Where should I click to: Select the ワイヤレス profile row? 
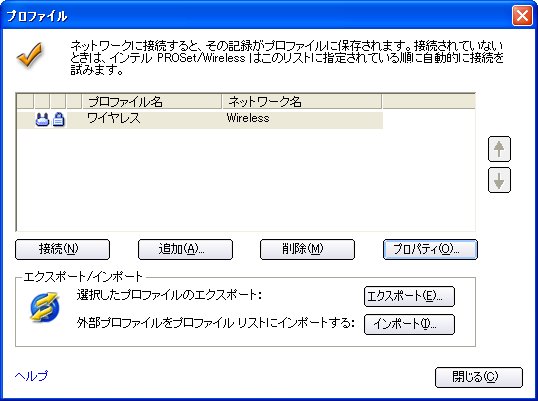(x=200, y=120)
